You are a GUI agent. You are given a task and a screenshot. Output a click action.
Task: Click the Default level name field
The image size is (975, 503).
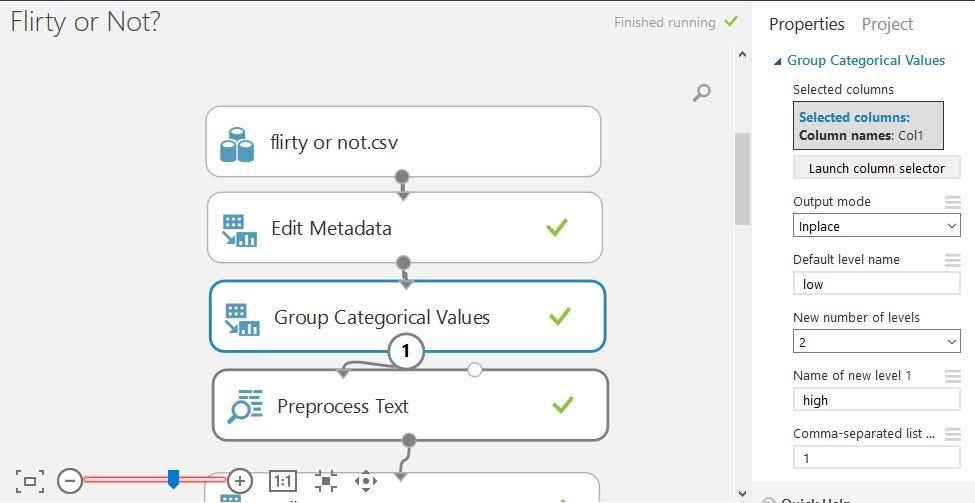876,284
